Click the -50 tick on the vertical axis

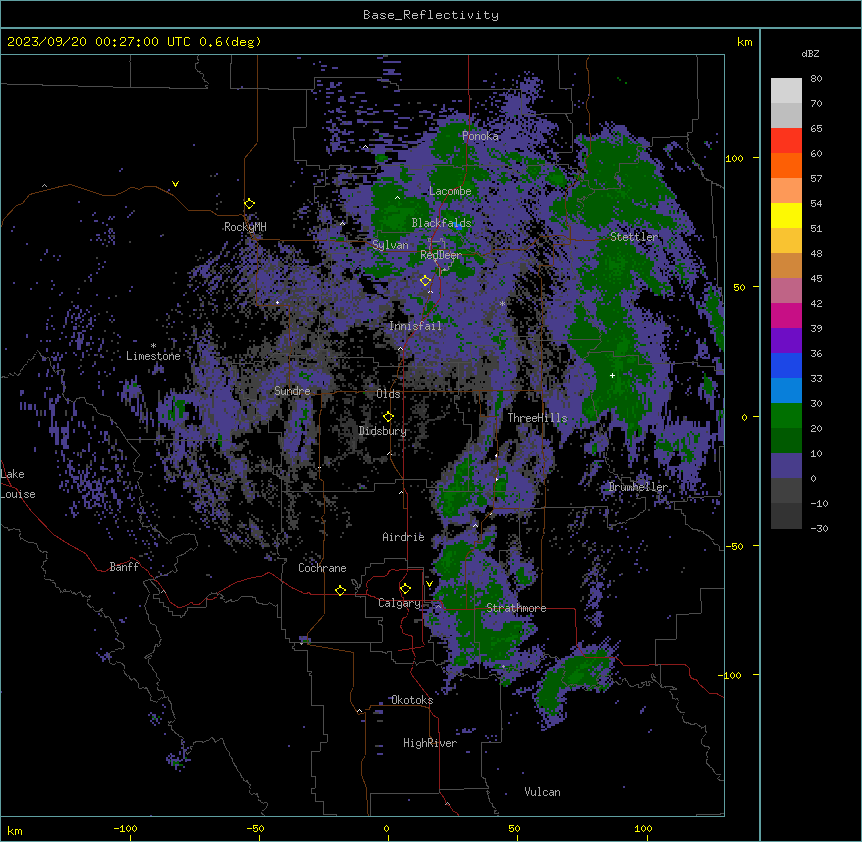[734, 546]
